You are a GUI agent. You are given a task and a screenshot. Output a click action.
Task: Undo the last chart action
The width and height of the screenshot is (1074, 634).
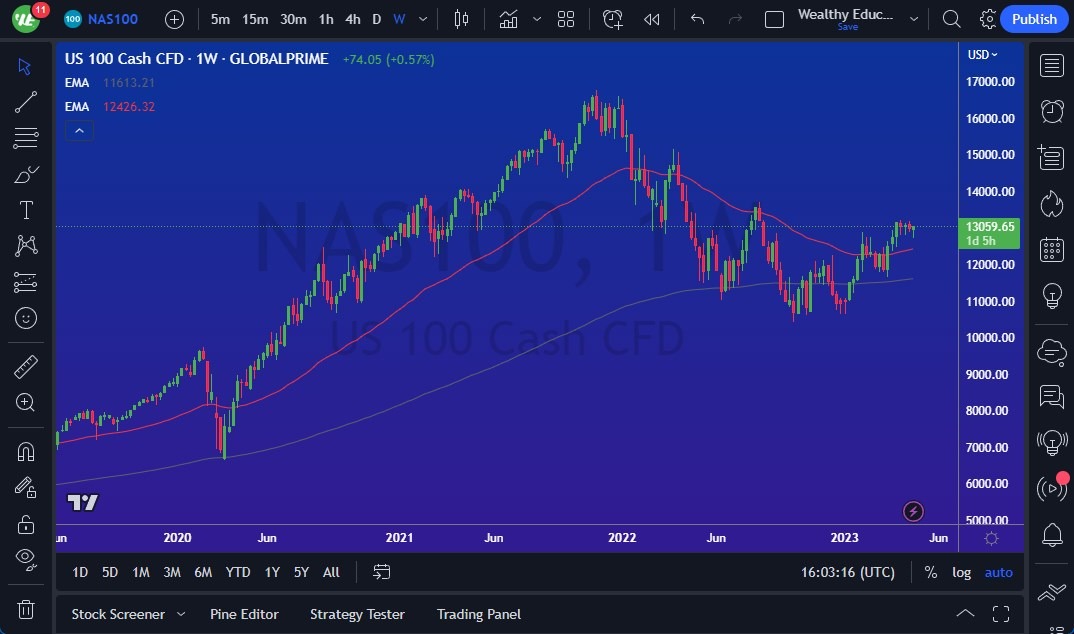pos(697,19)
